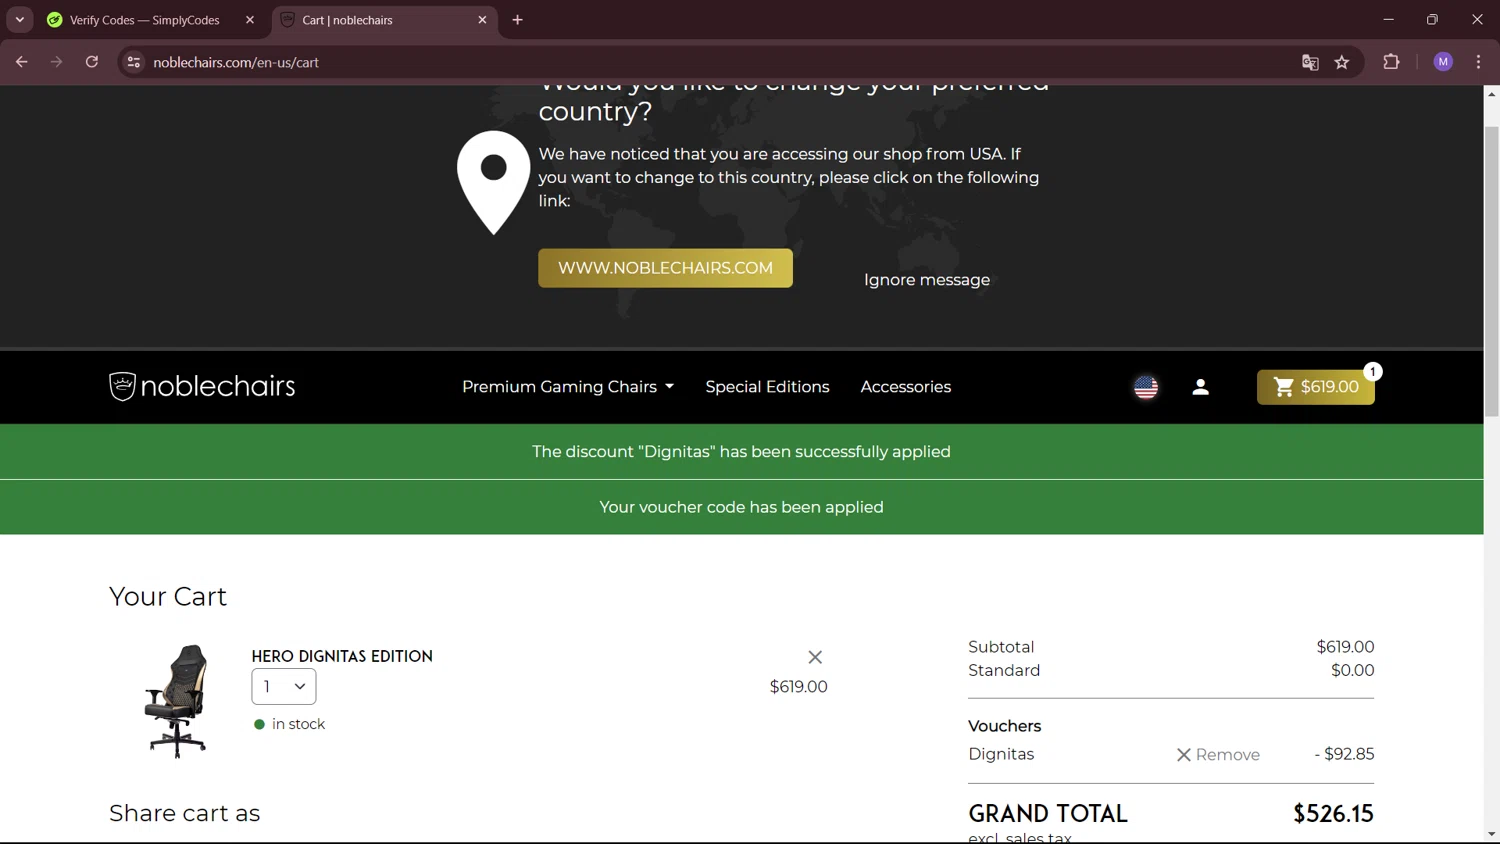Switch to Verify Codes — SimplyCodes tab
The width and height of the screenshot is (1500, 844).
coord(143,20)
